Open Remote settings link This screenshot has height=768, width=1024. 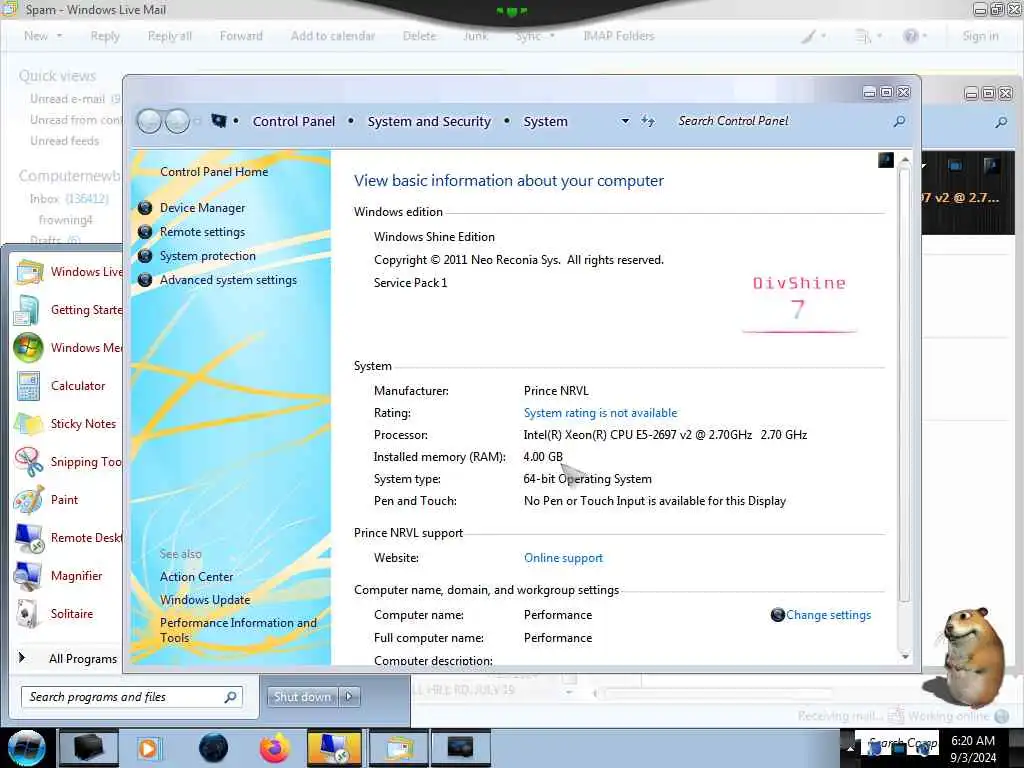(202, 232)
